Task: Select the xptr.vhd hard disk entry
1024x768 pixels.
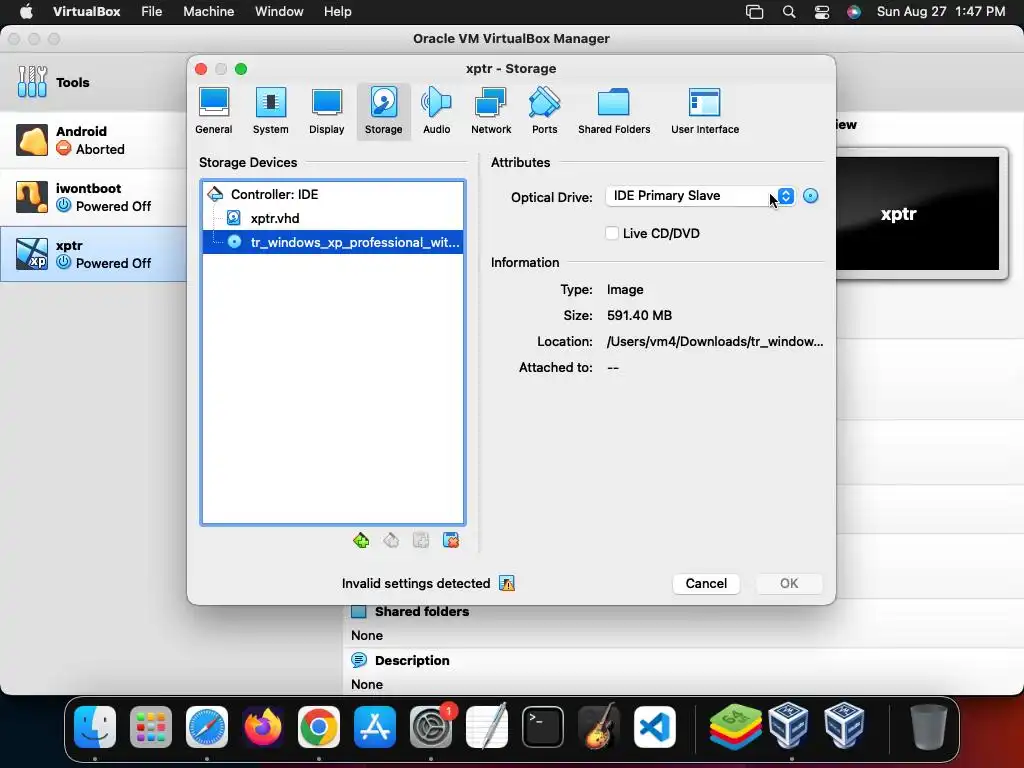Action: coord(332,218)
